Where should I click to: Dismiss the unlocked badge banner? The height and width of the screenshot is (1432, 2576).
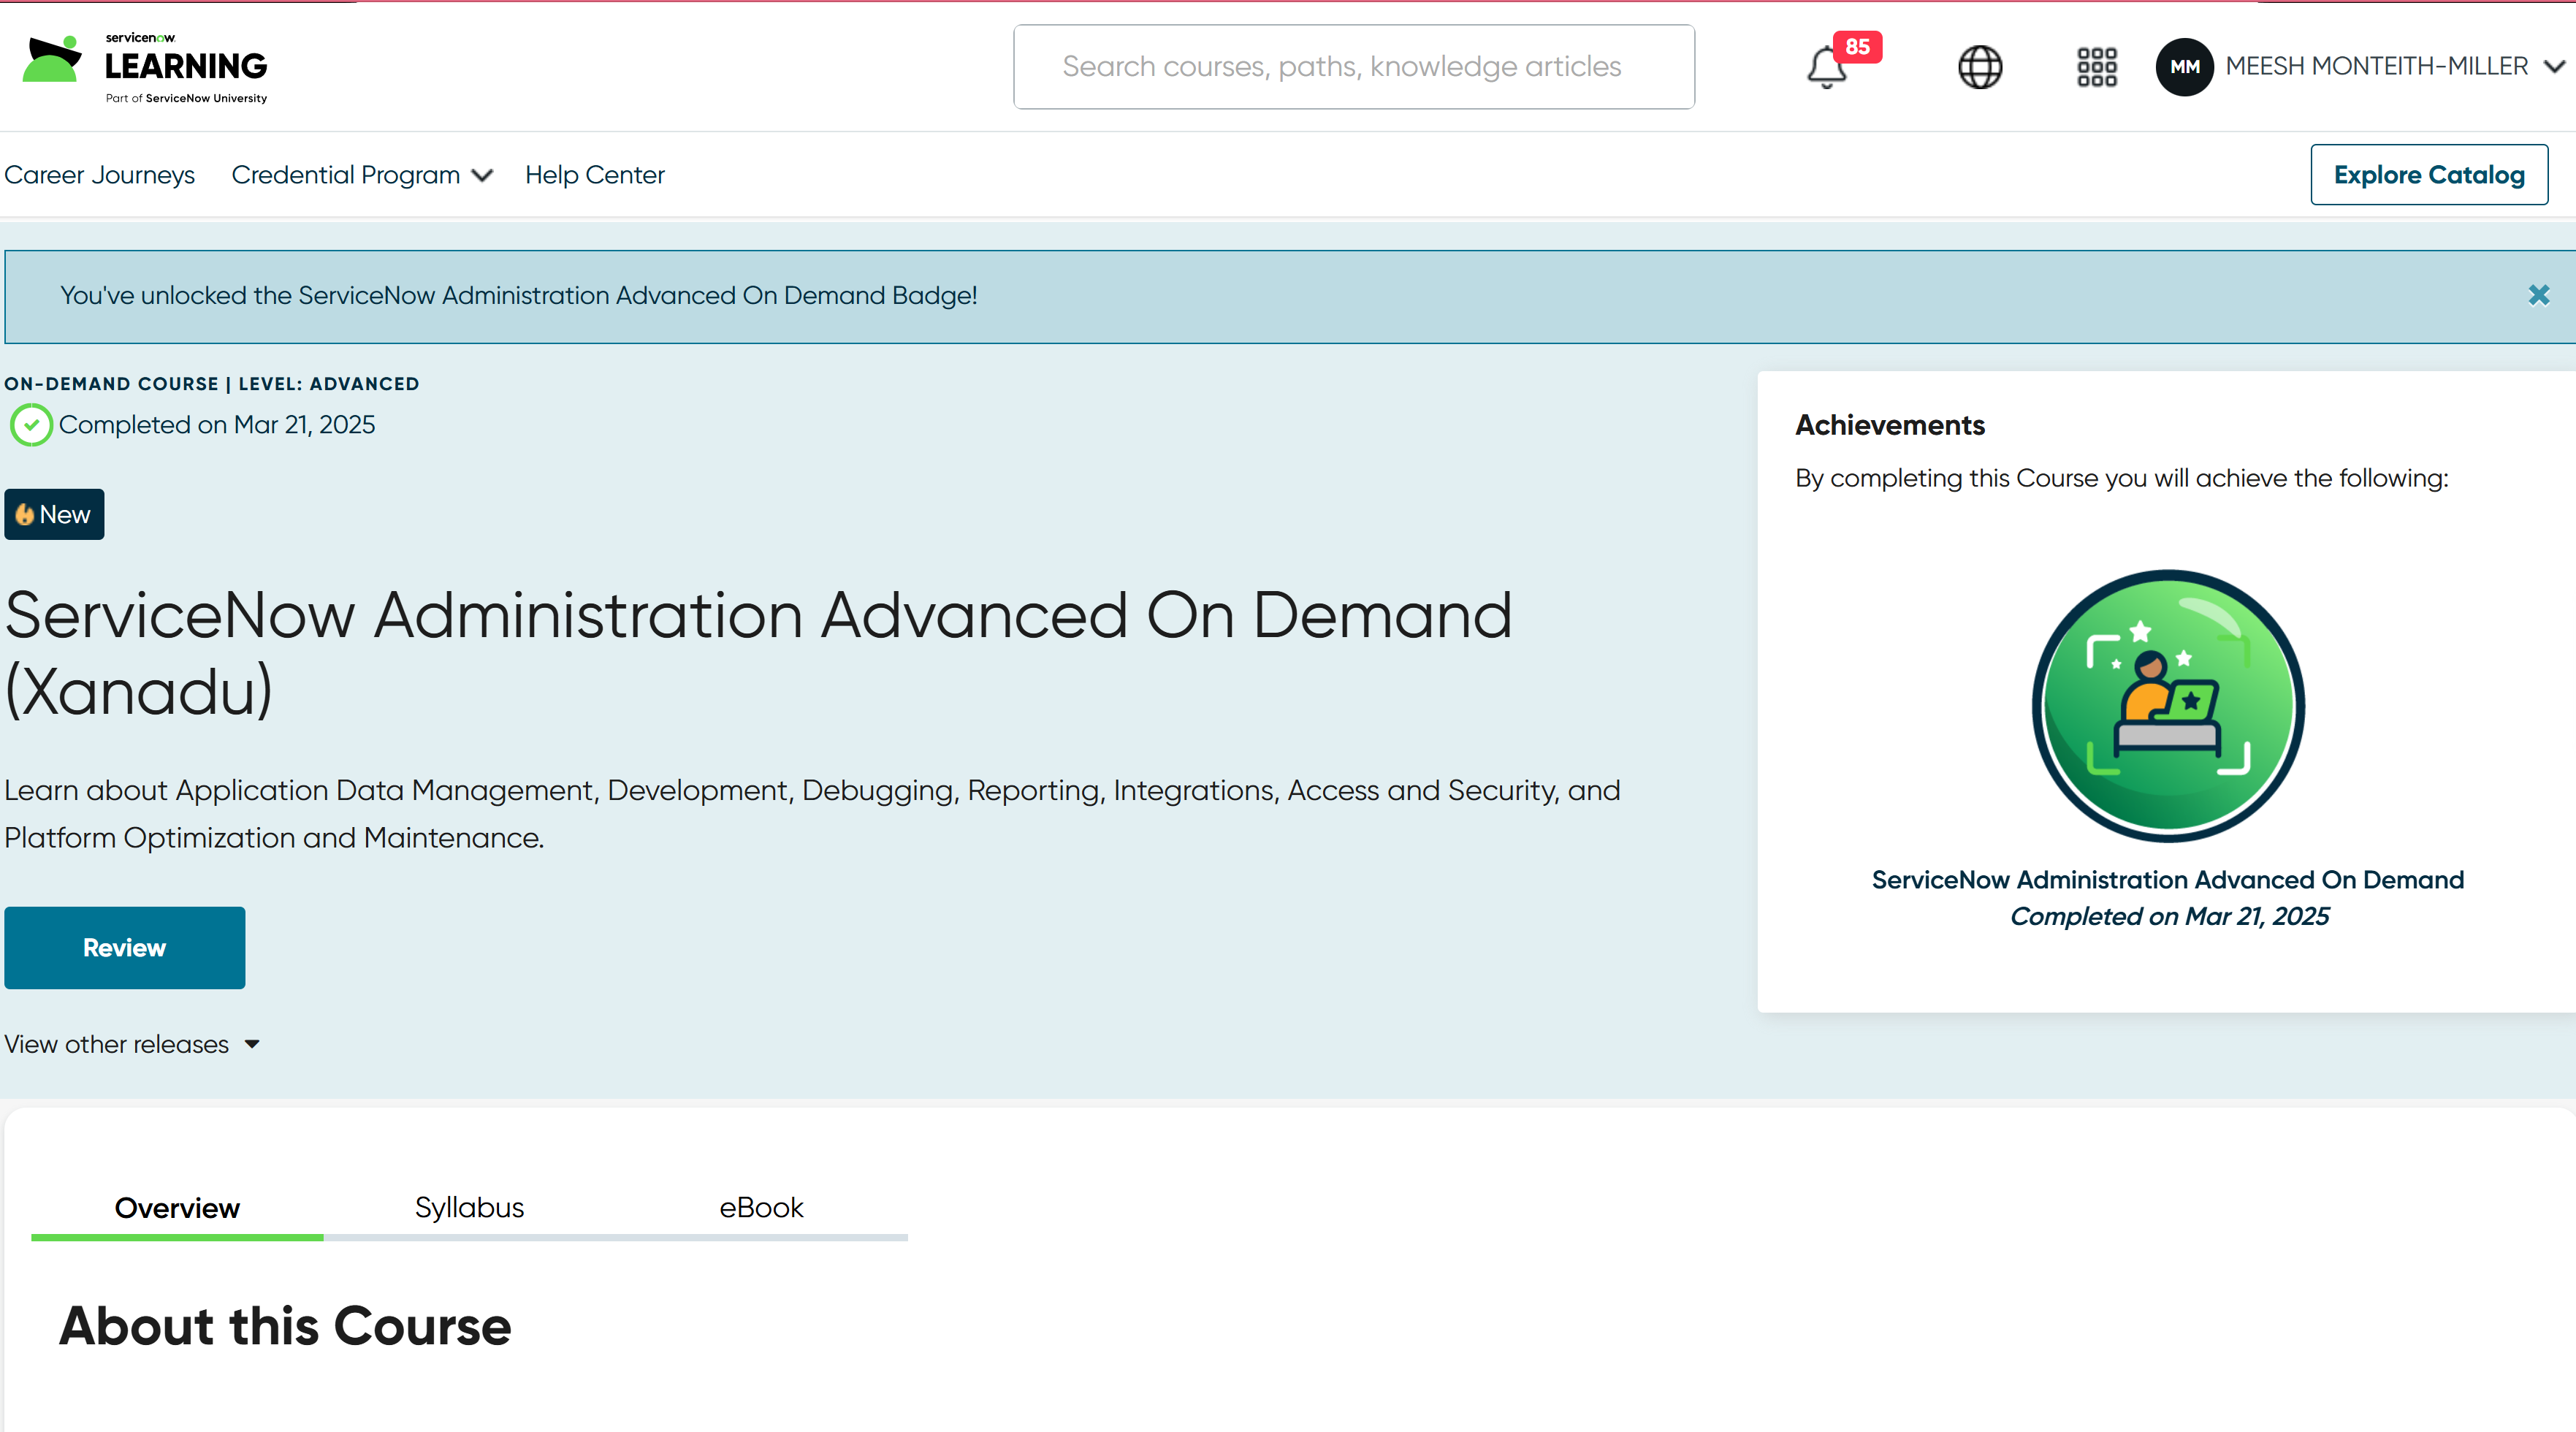click(2538, 295)
